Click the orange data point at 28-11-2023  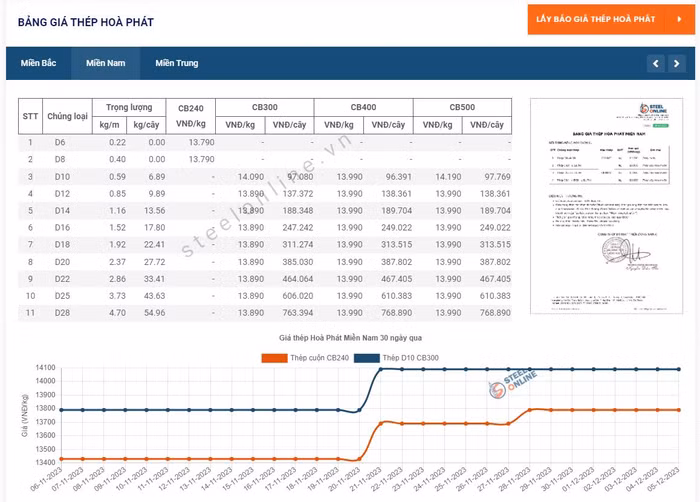point(530,410)
